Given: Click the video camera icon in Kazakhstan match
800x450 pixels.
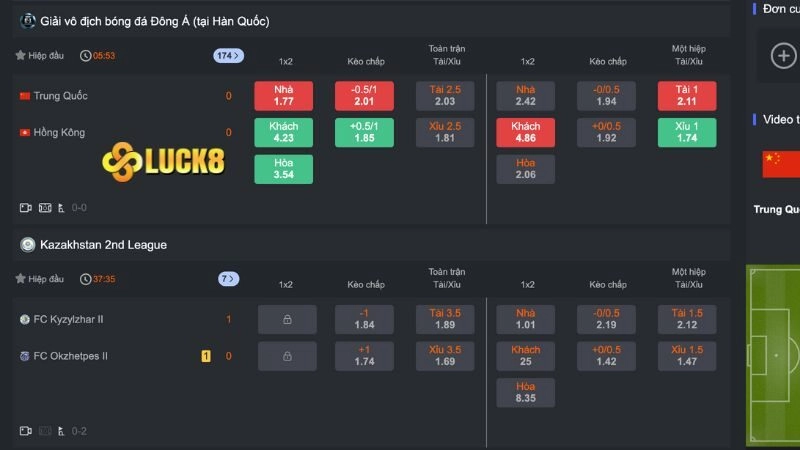Looking at the screenshot, I should tap(26, 431).
